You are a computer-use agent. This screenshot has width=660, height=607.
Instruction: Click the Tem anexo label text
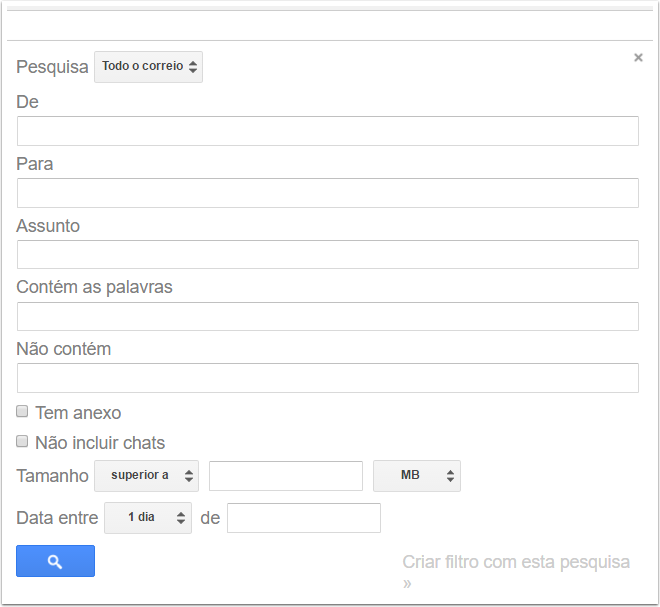click(x=78, y=412)
